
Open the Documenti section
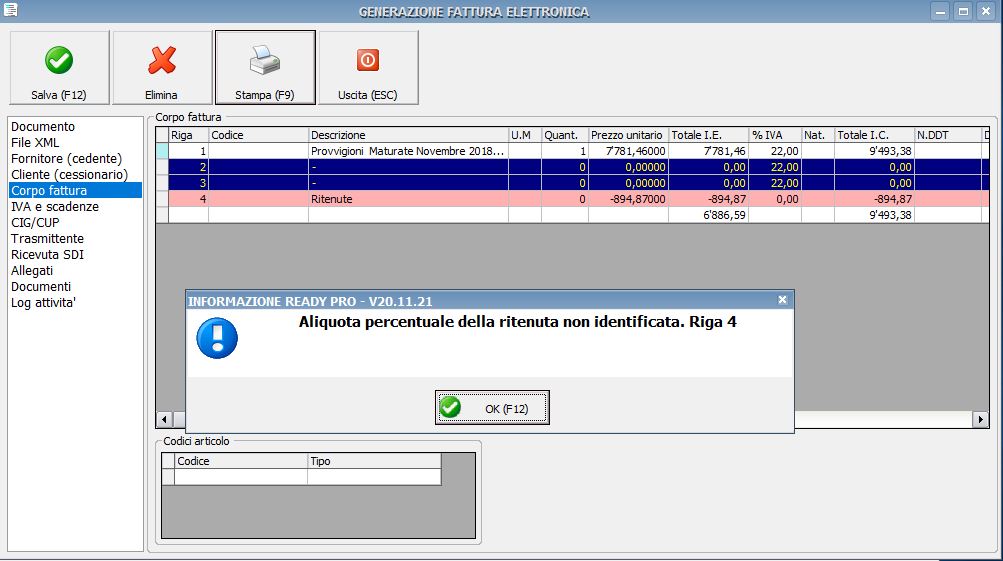41,287
